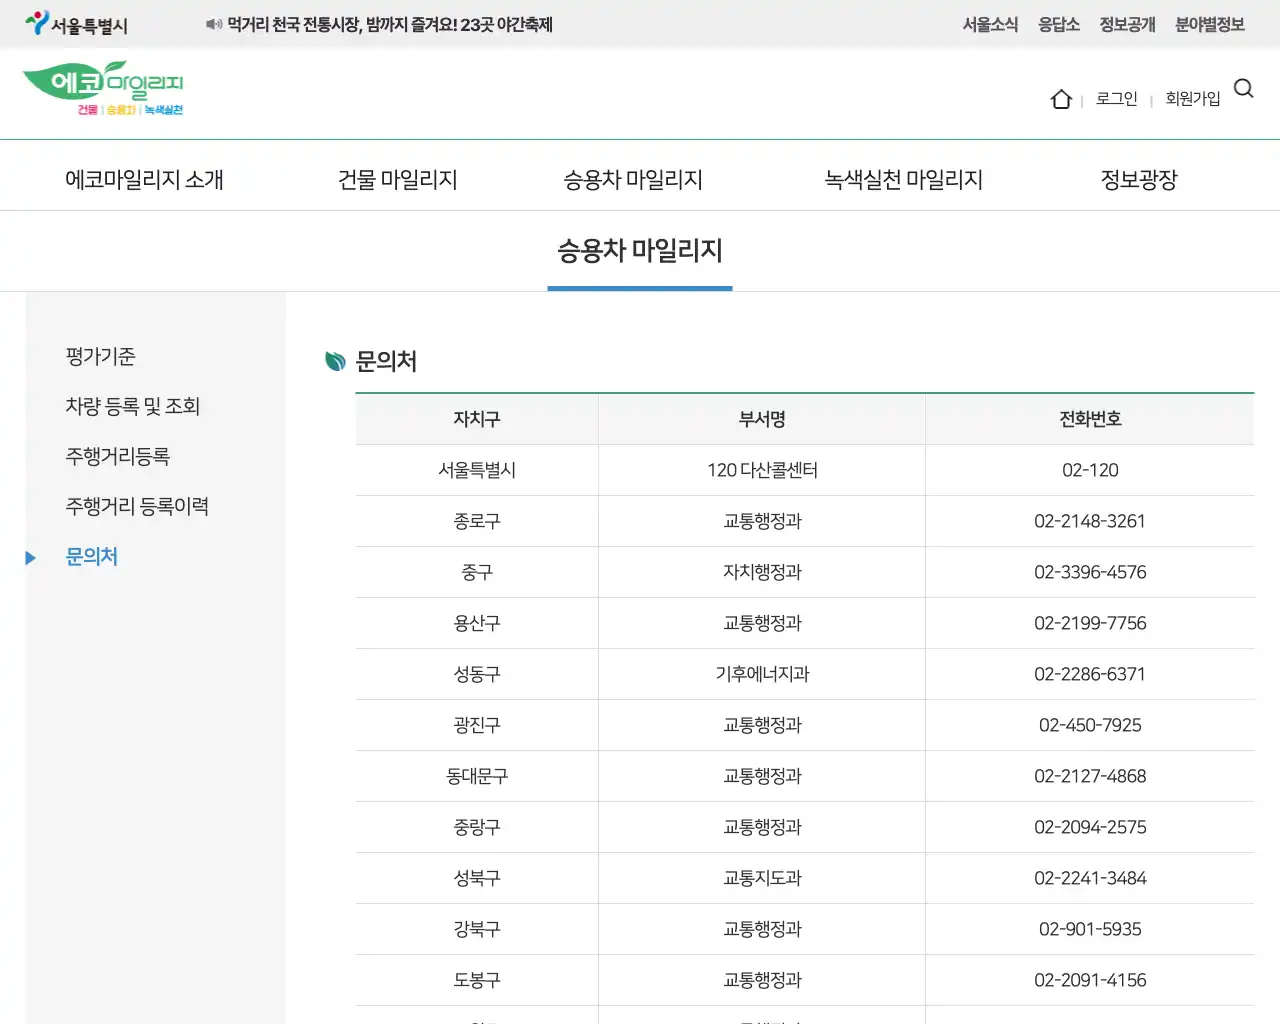This screenshot has height=1024, width=1280.
Task: Read the 먹거리 천국 전통시장 announcement
Action: [390, 25]
